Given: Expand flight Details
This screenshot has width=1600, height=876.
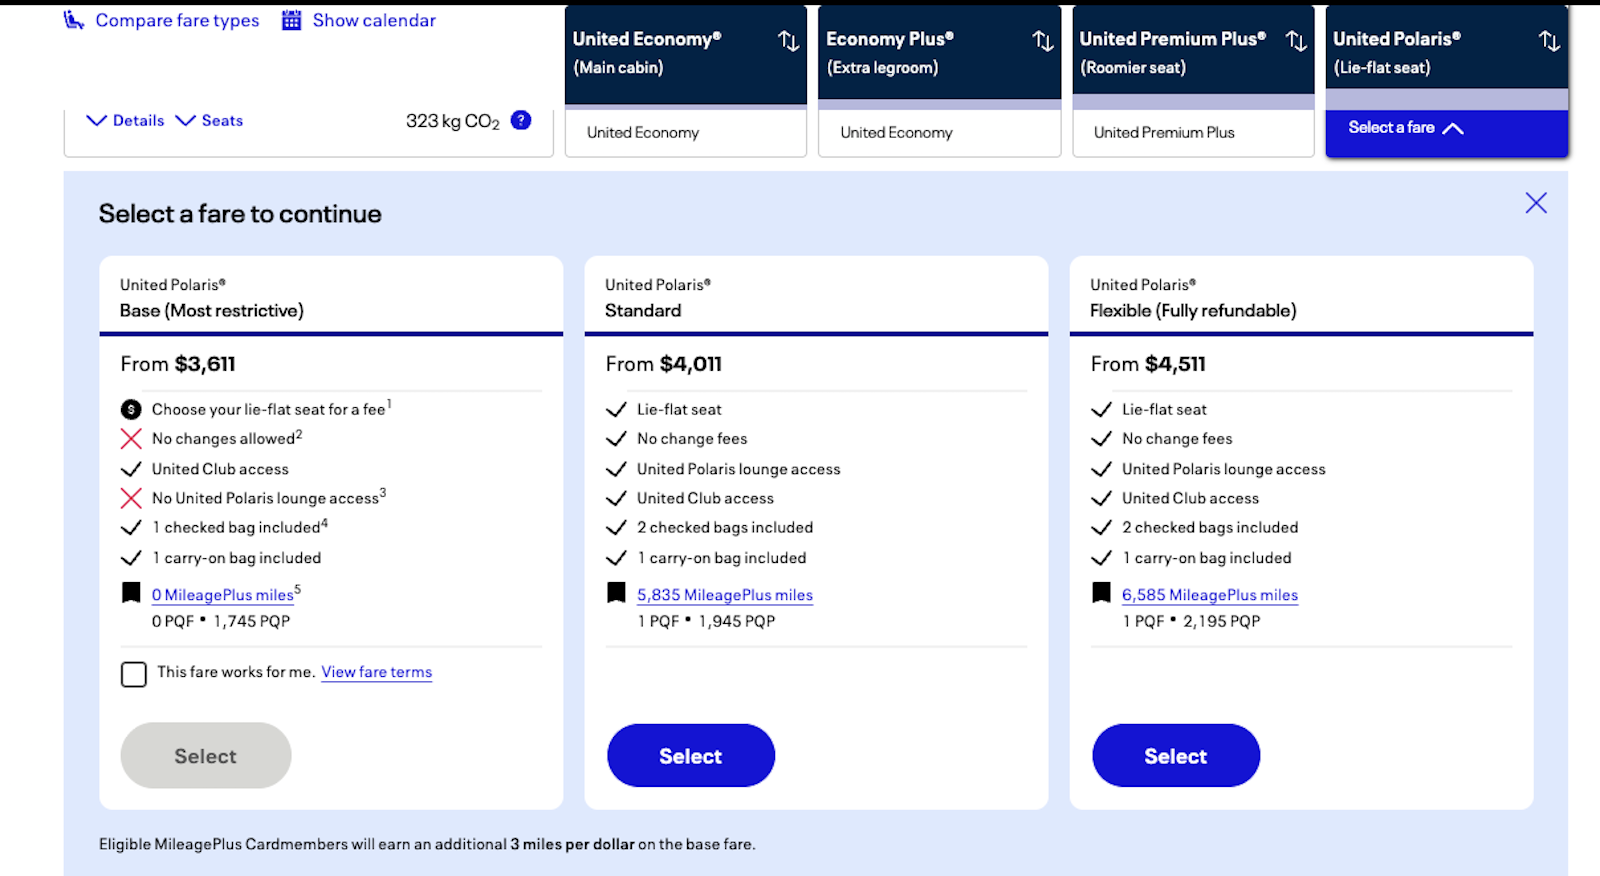Looking at the screenshot, I should (125, 121).
